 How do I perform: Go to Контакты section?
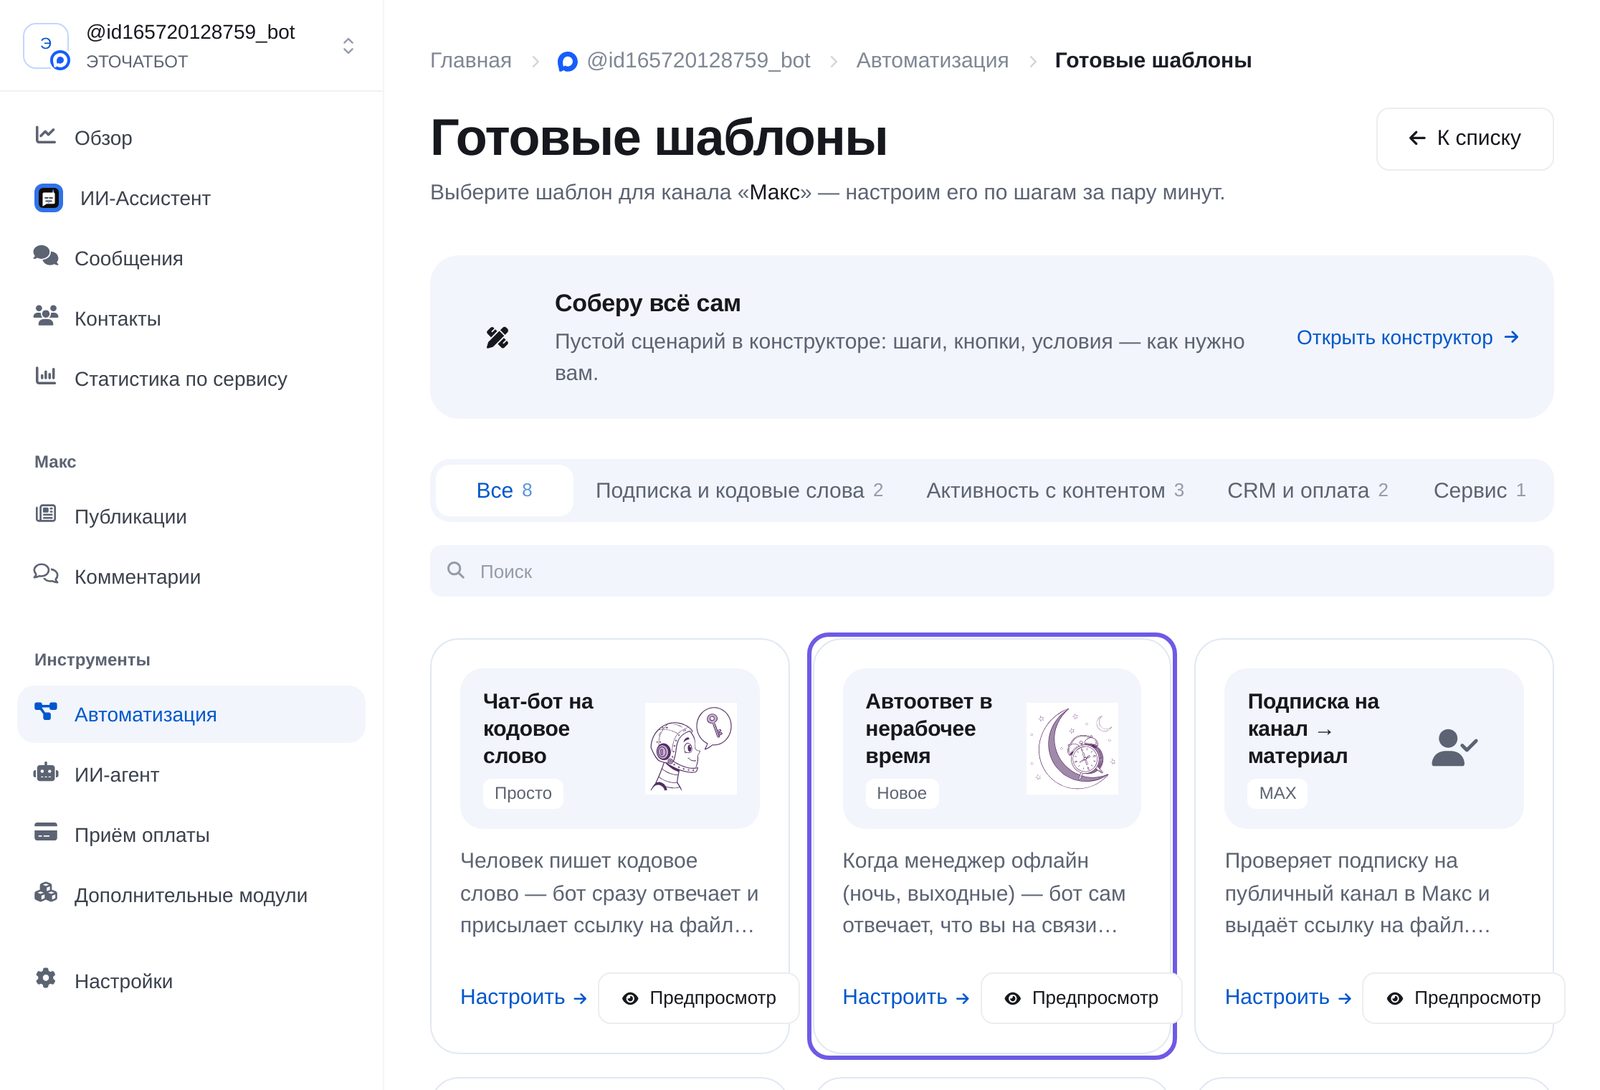coord(191,318)
